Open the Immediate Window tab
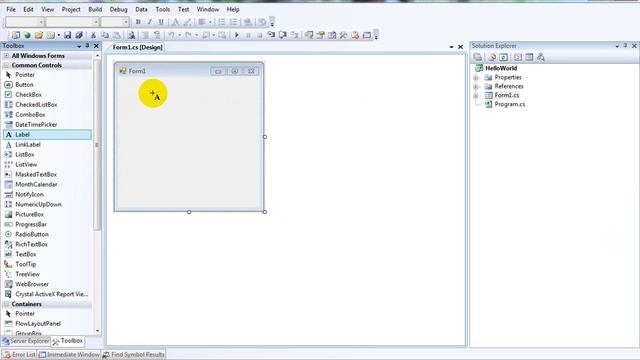Image resolution: width=640 pixels, height=360 pixels. point(69,355)
